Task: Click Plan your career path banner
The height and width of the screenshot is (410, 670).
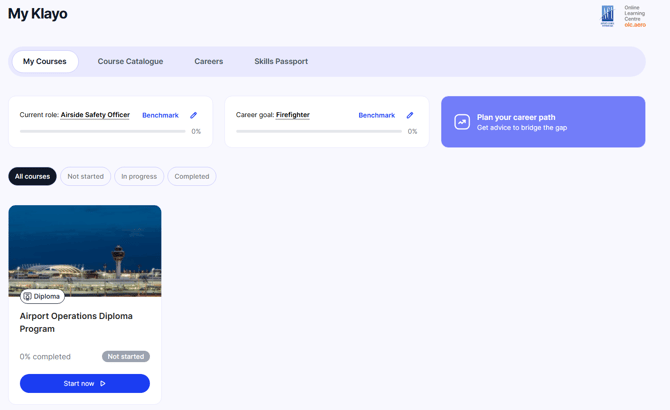Action: pos(543,122)
